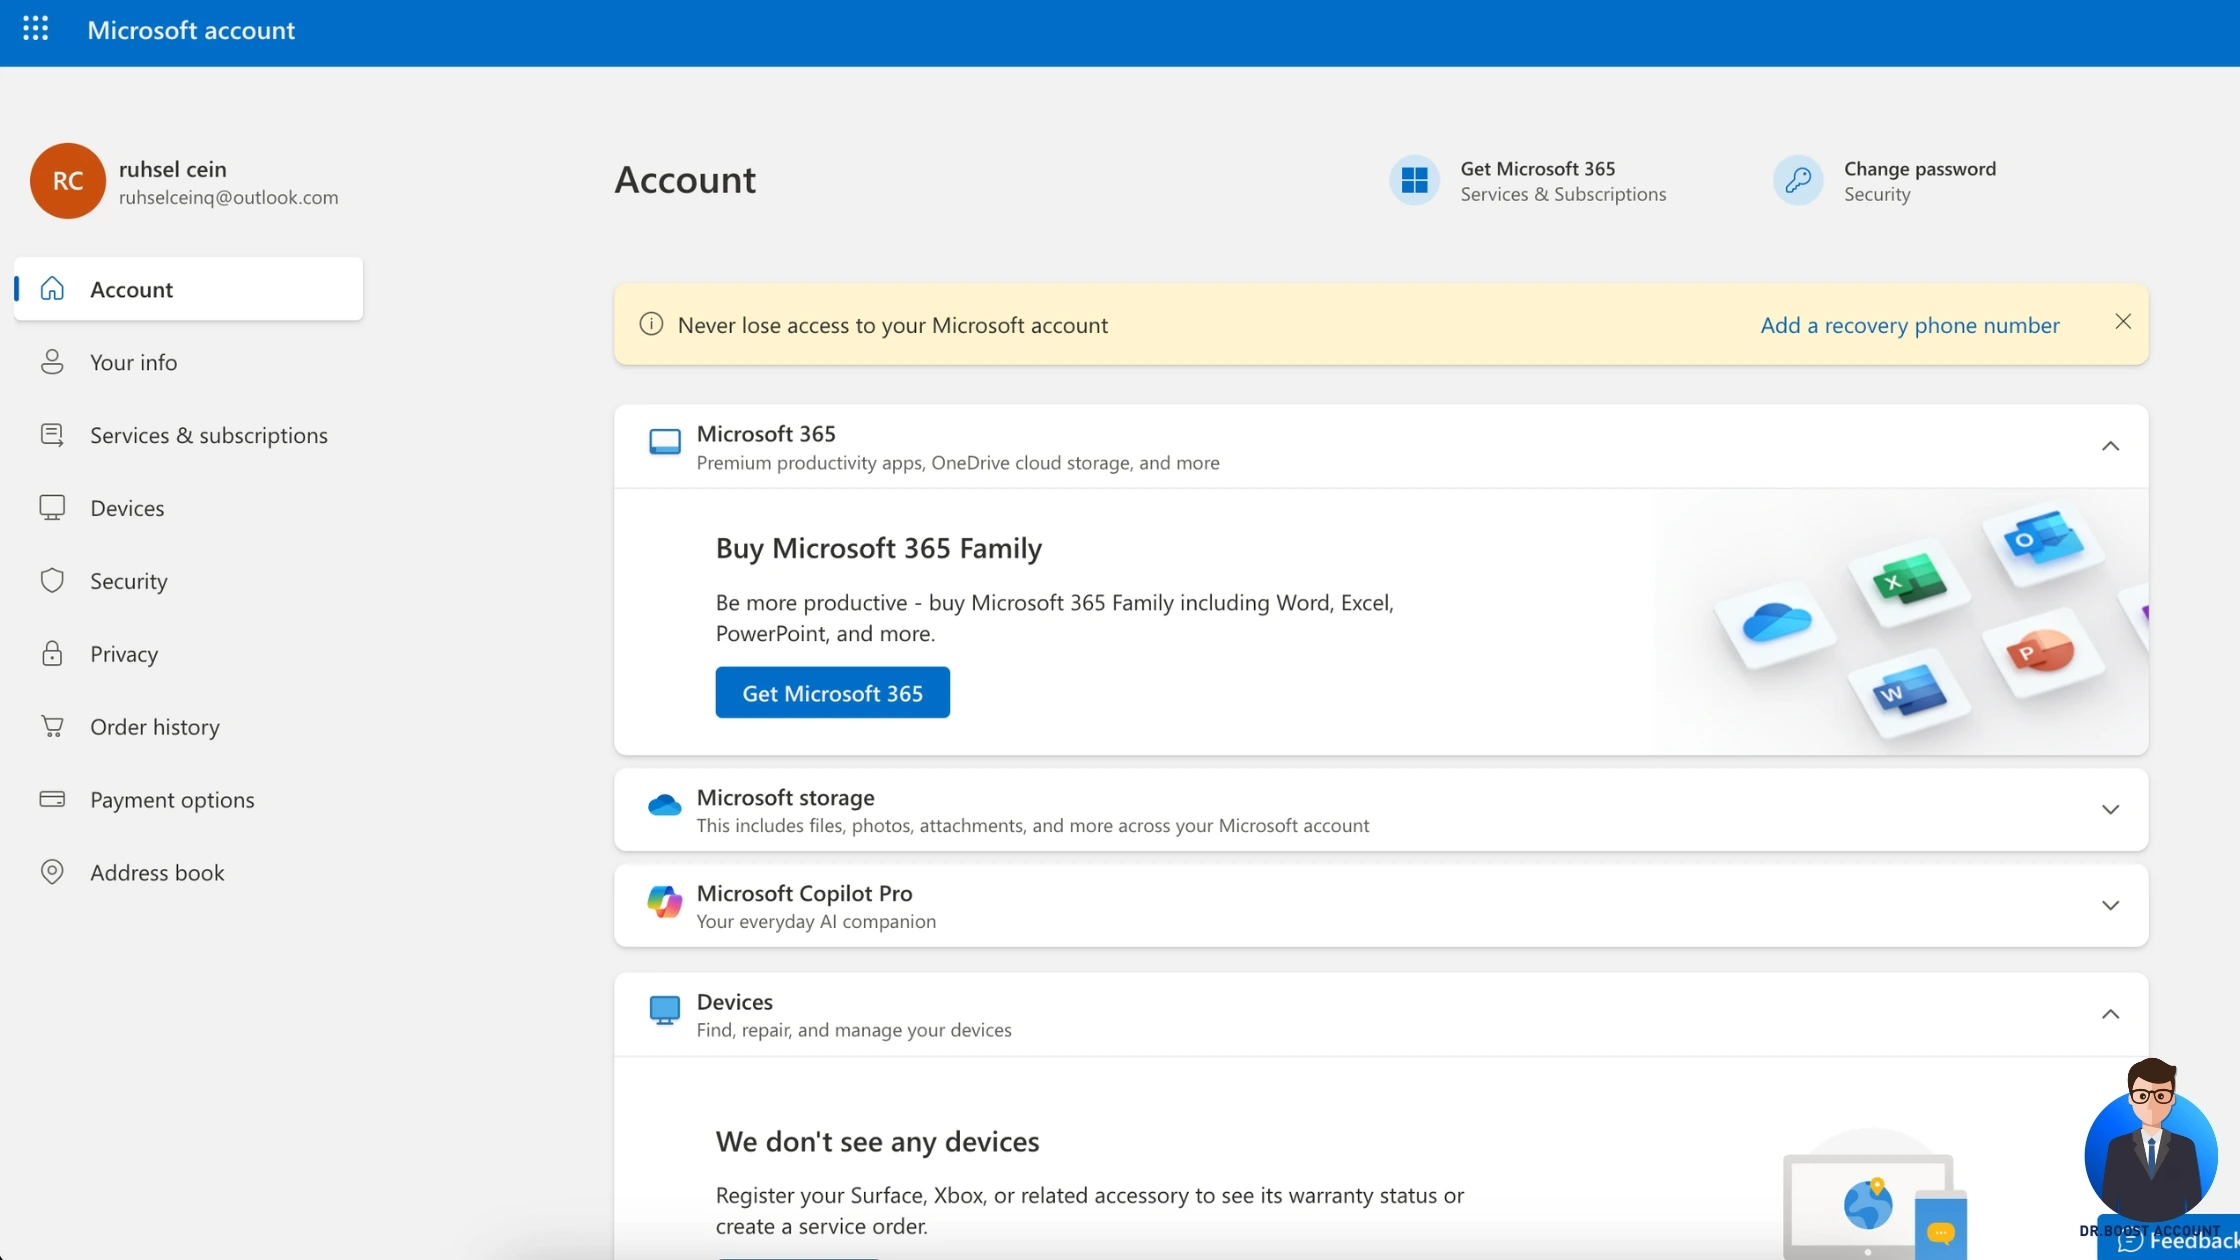Click the Word app icon in promo
This screenshot has height=1260, width=2240.
click(1909, 692)
